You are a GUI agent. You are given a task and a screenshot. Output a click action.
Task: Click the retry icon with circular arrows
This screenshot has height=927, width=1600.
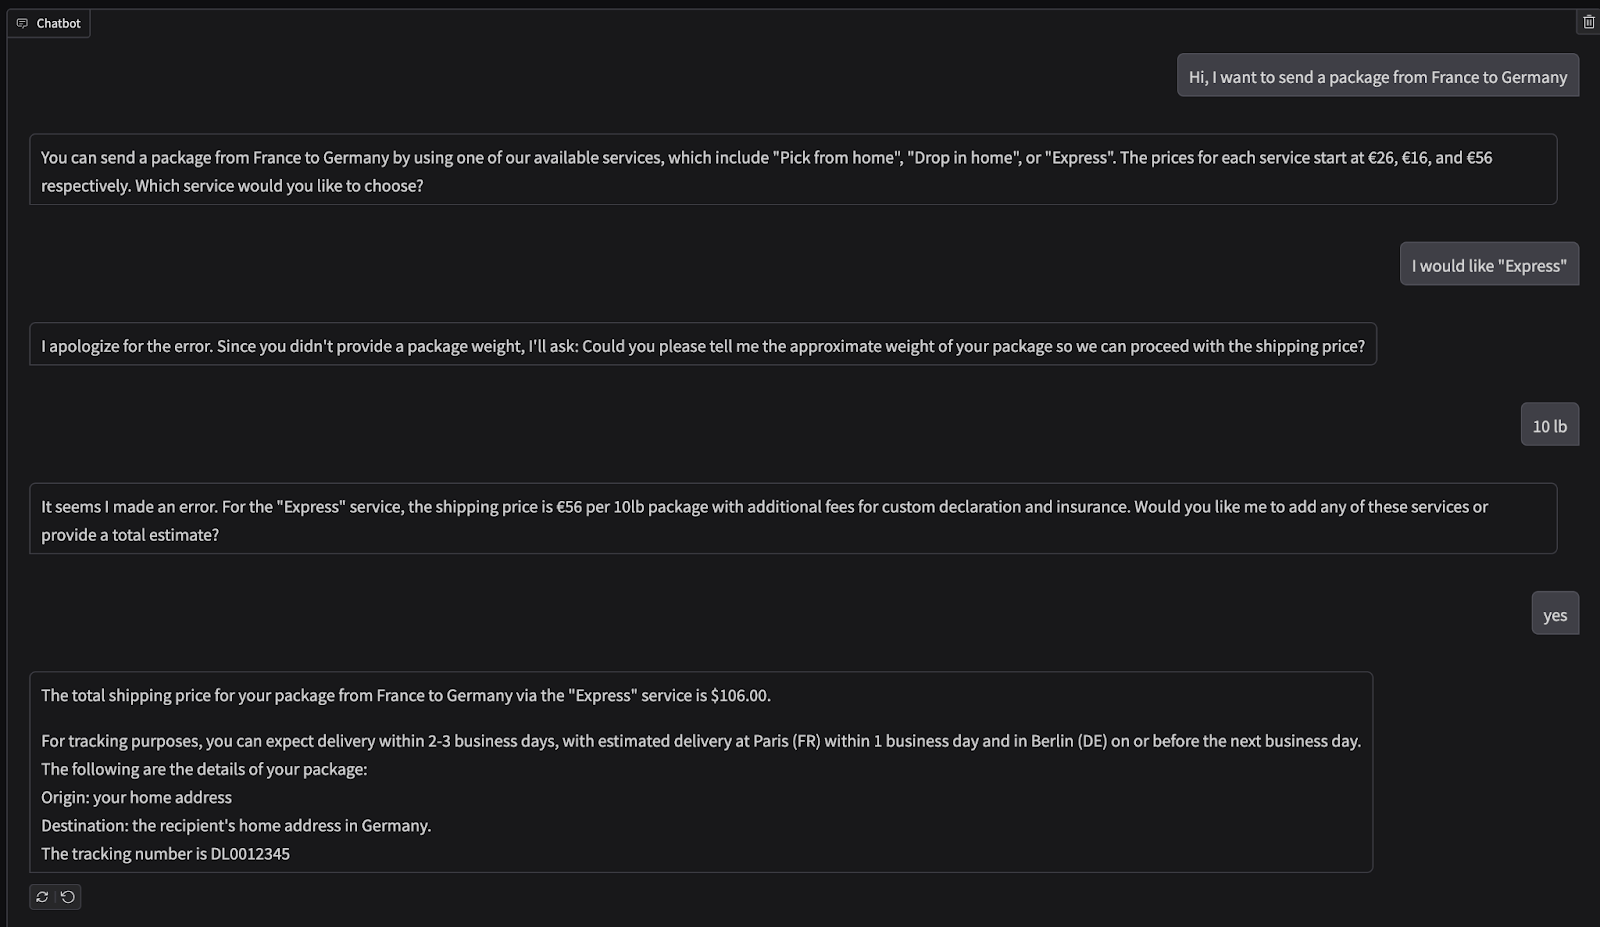coord(42,897)
